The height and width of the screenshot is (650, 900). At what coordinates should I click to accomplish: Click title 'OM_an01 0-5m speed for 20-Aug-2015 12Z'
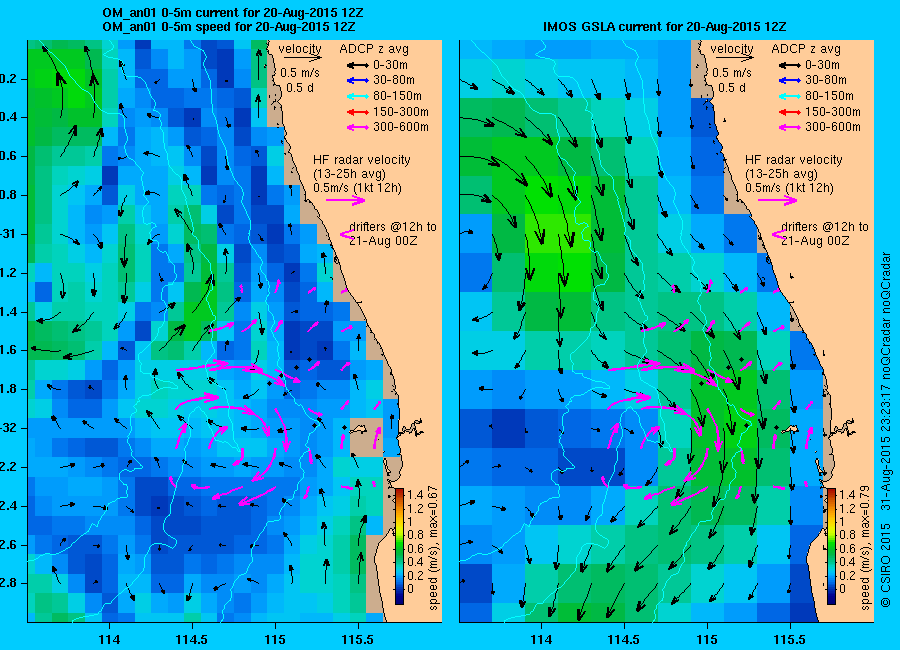click(x=228, y=27)
